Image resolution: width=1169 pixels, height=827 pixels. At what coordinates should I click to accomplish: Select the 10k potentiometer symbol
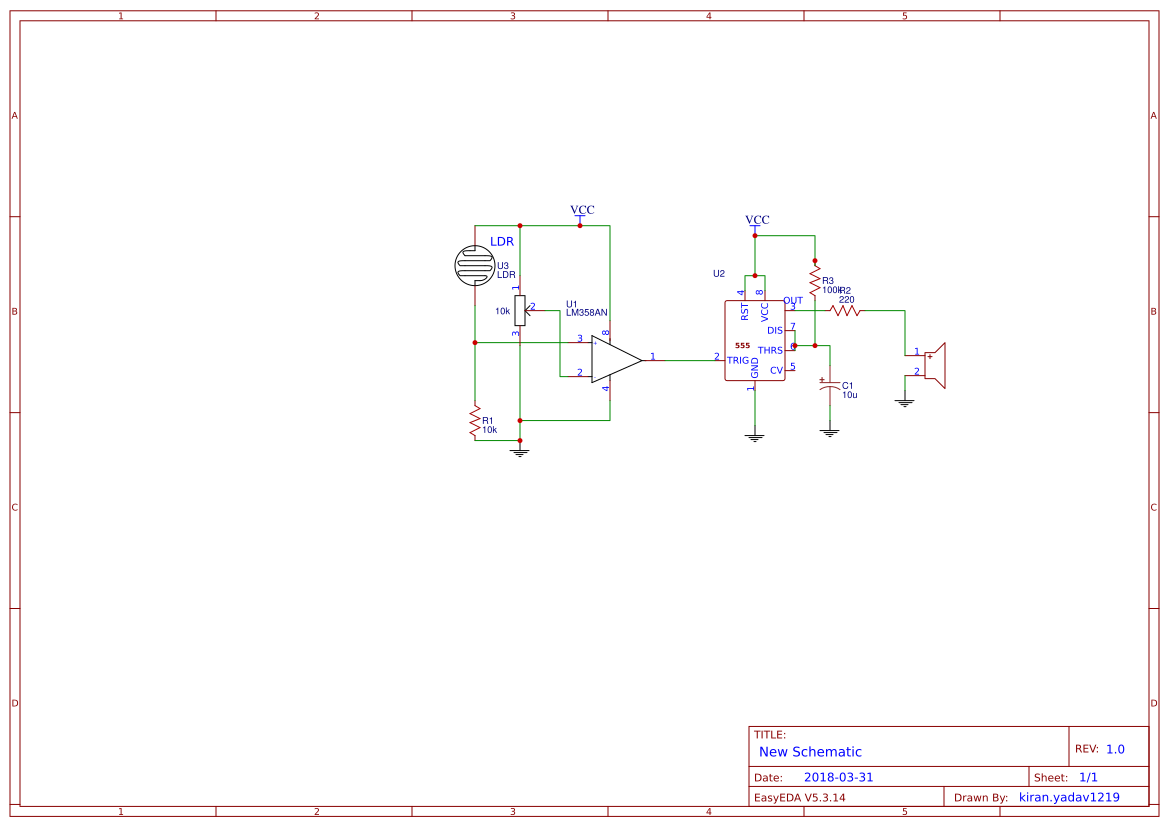[520, 310]
